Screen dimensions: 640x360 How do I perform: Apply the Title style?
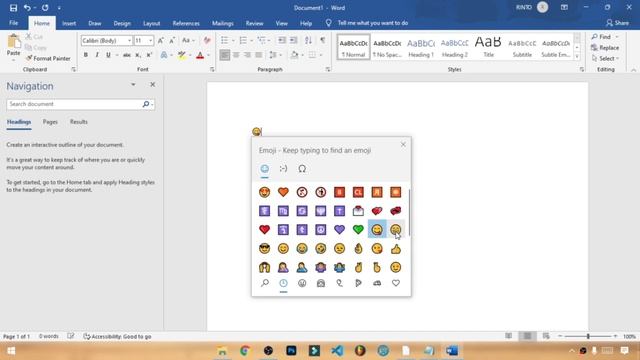488,47
